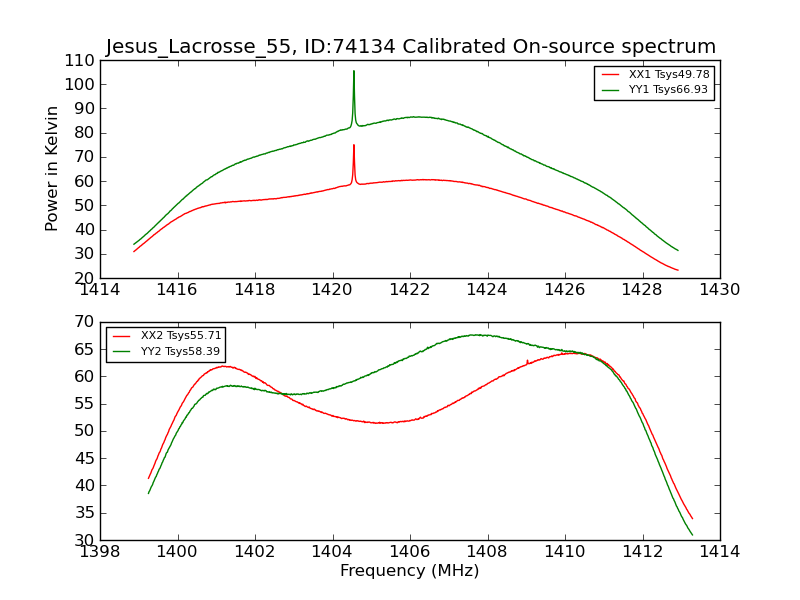The height and width of the screenshot is (600, 800).
Task: Click the top plot tick label "1424"
Action: (487, 290)
